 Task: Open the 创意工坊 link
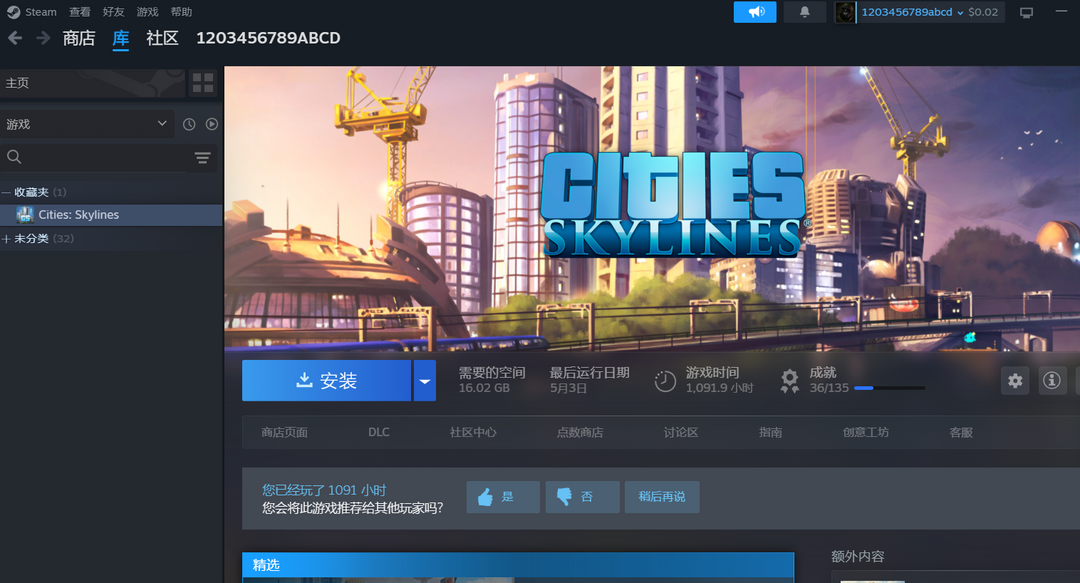[866, 432]
